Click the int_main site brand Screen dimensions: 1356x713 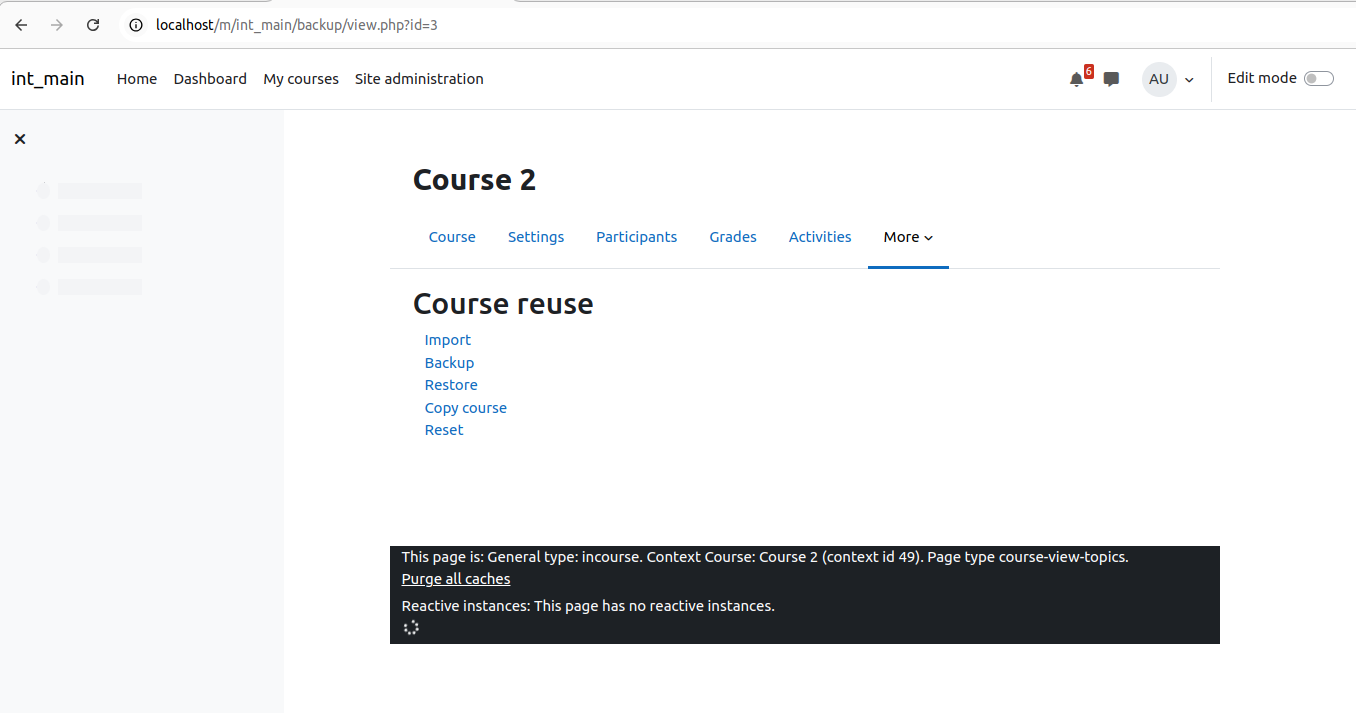(x=48, y=79)
